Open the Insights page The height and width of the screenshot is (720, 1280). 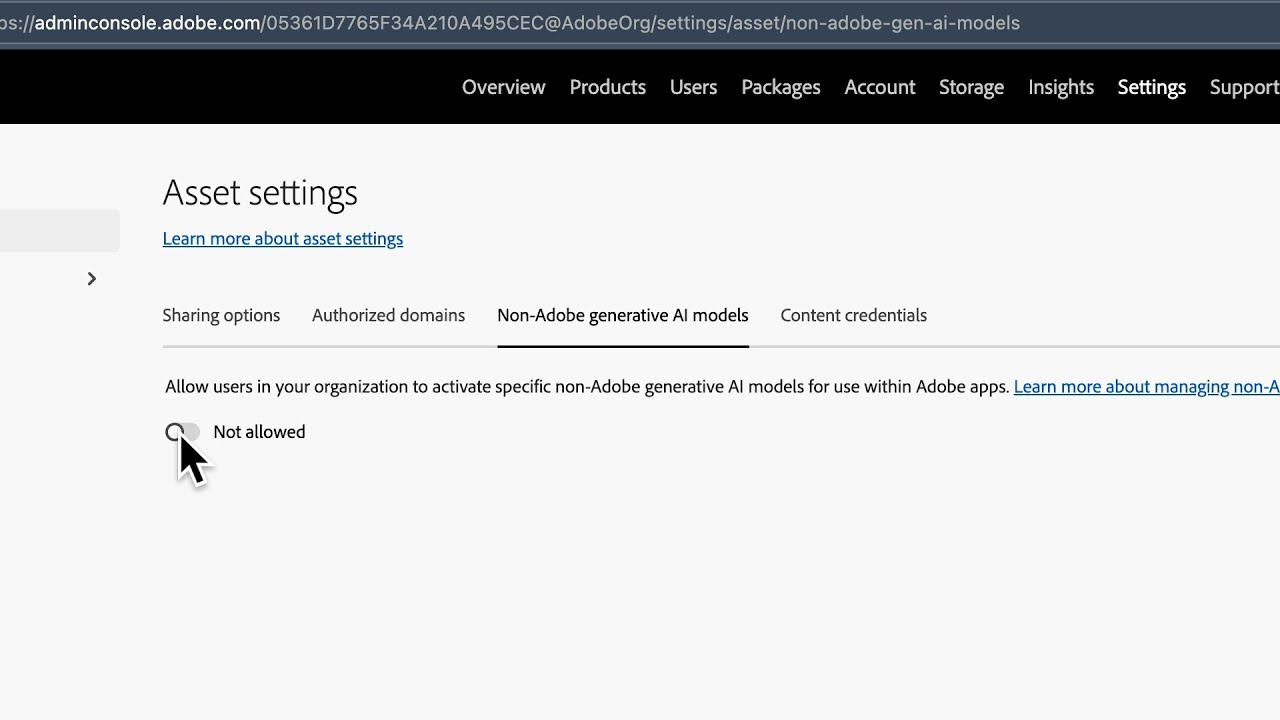point(1061,88)
